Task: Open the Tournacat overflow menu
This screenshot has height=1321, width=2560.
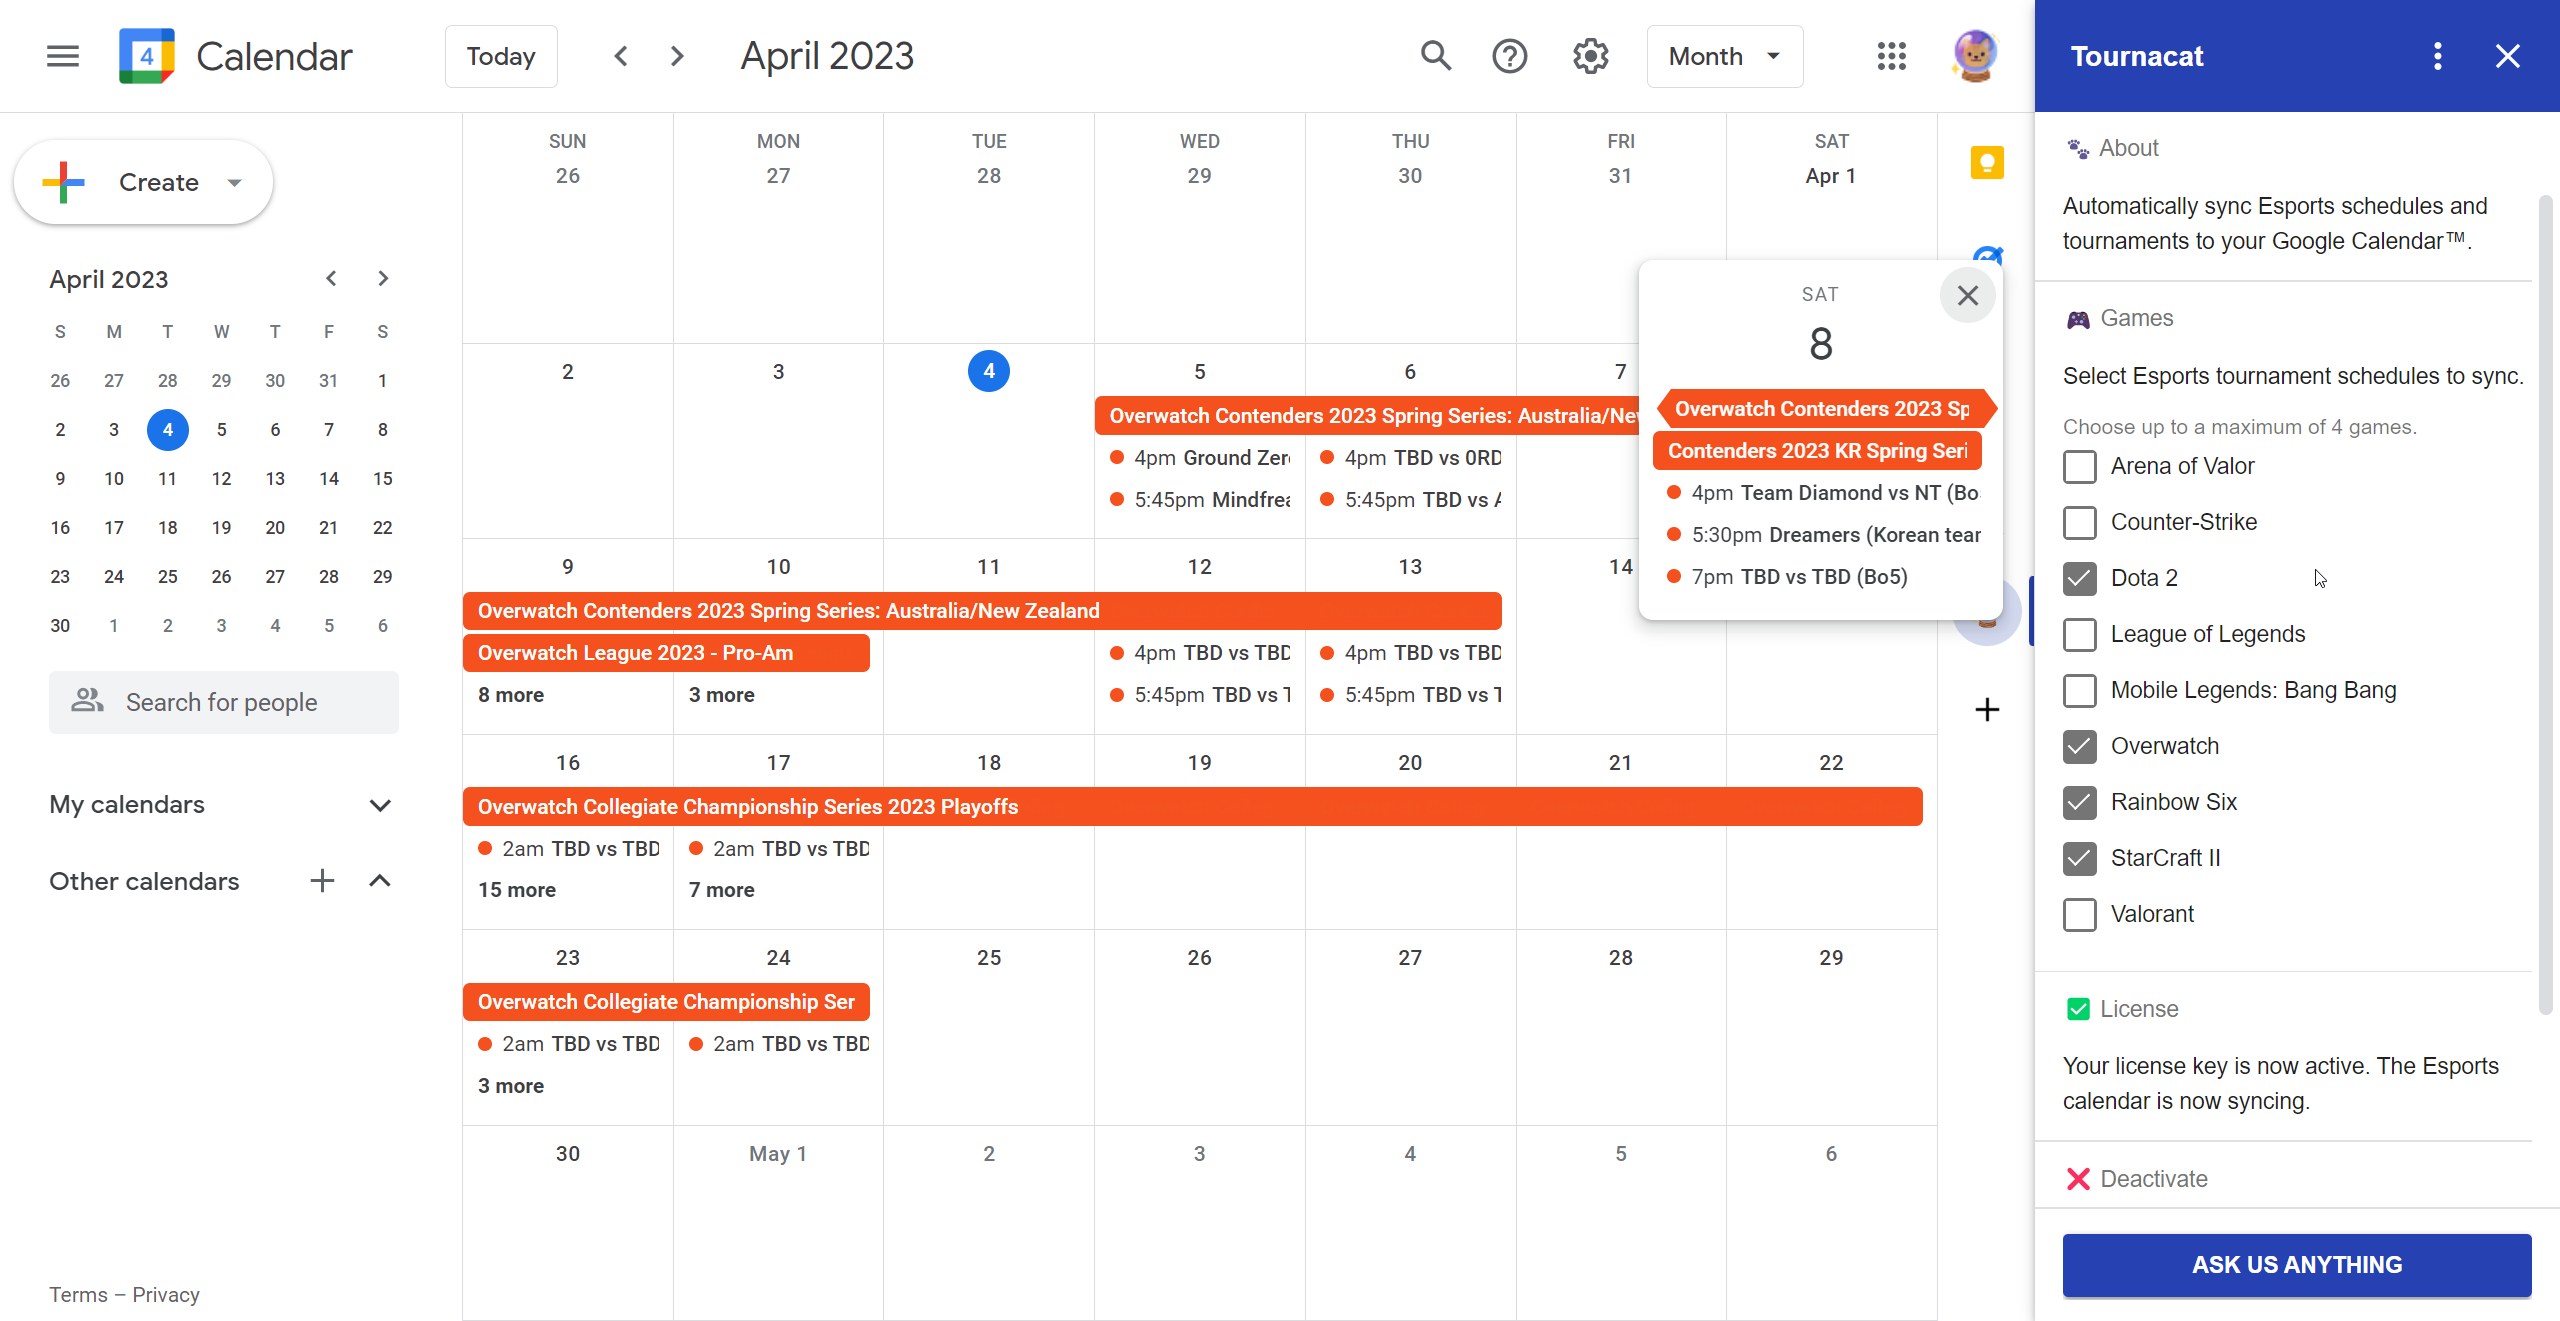Action: 2437,56
